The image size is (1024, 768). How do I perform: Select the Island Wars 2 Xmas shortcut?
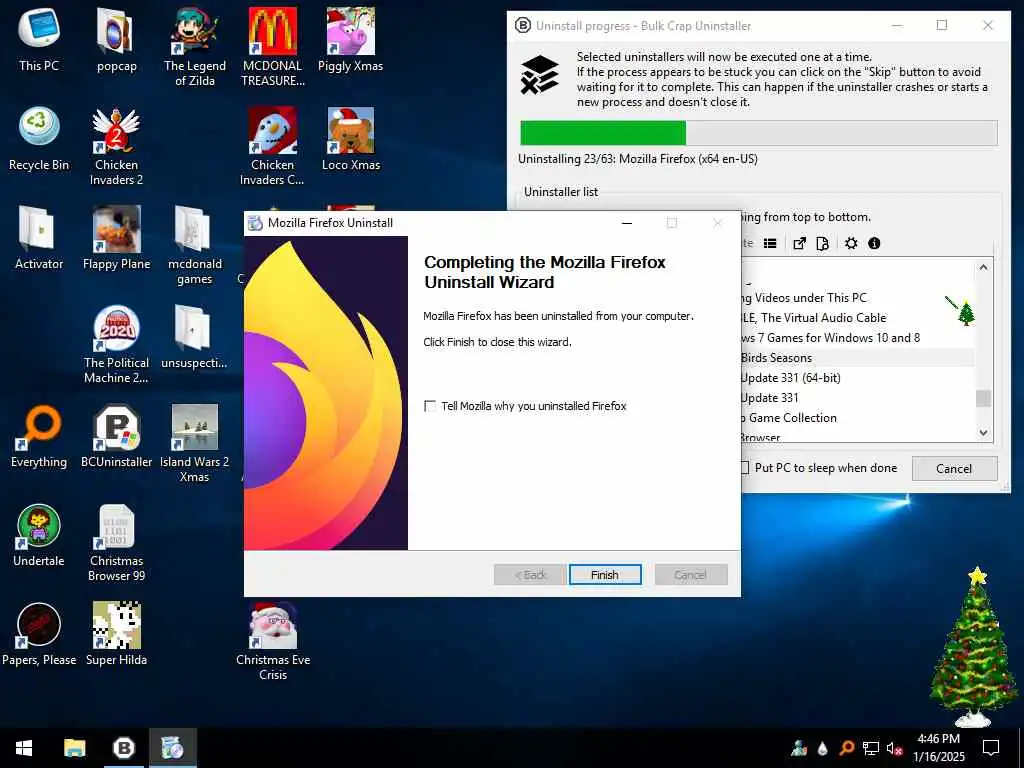195,443
